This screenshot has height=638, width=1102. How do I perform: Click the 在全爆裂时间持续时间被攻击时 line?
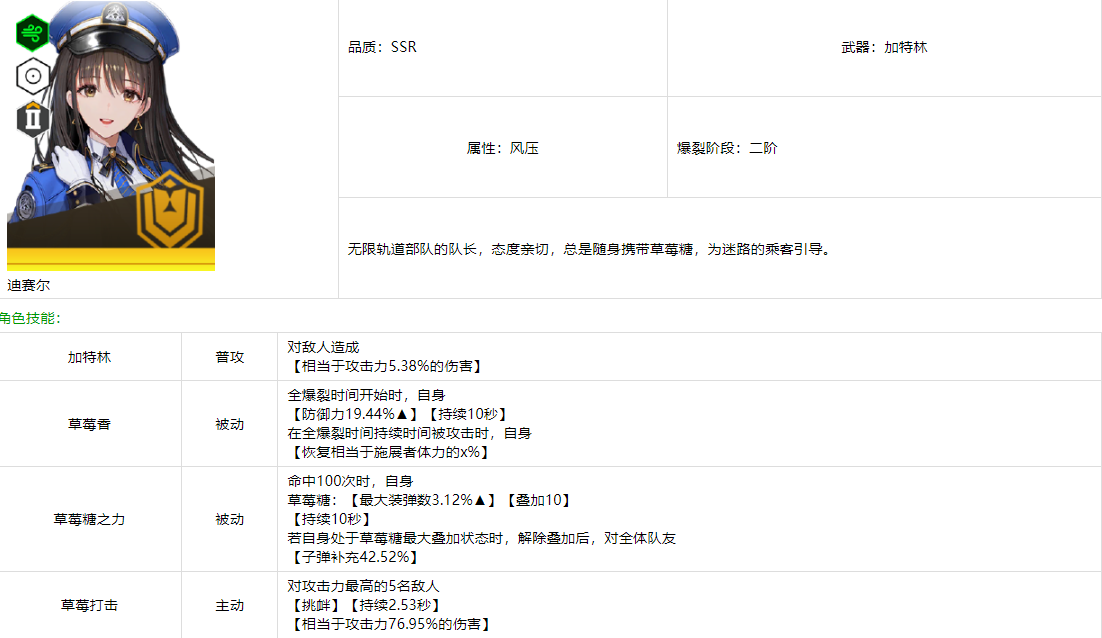[410, 433]
